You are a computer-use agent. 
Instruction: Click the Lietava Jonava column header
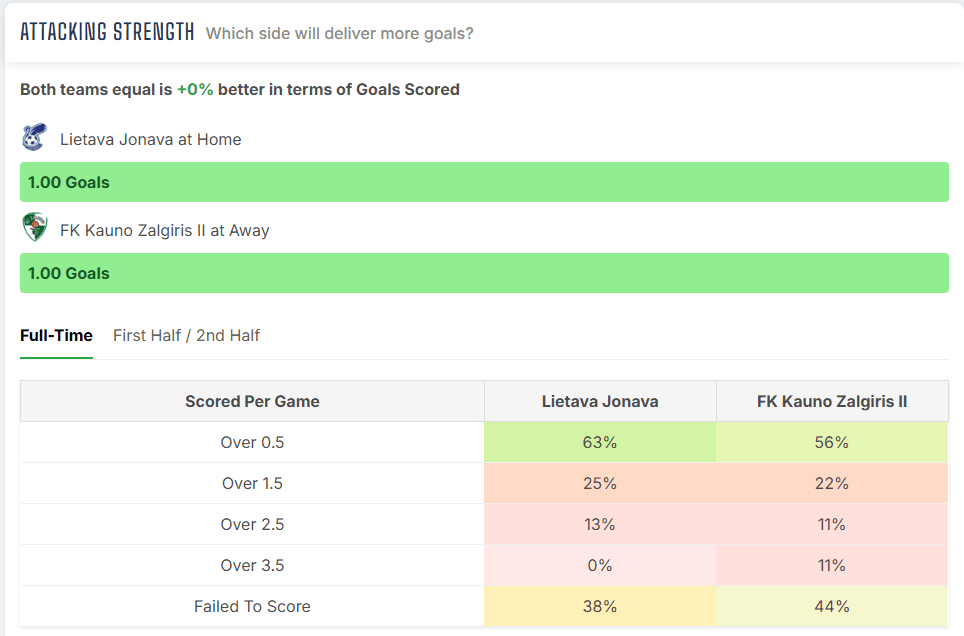(x=600, y=401)
